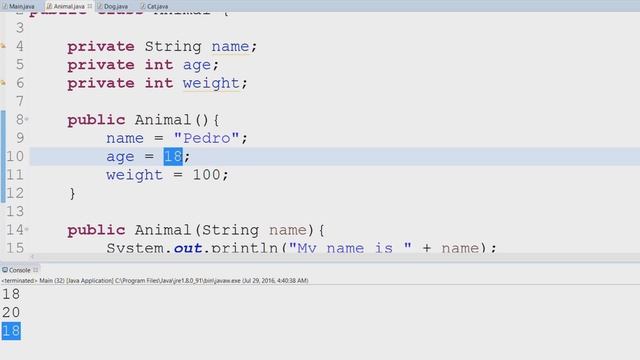Click the highlighted 18 in console output
This screenshot has width=640, height=360.
(11, 331)
